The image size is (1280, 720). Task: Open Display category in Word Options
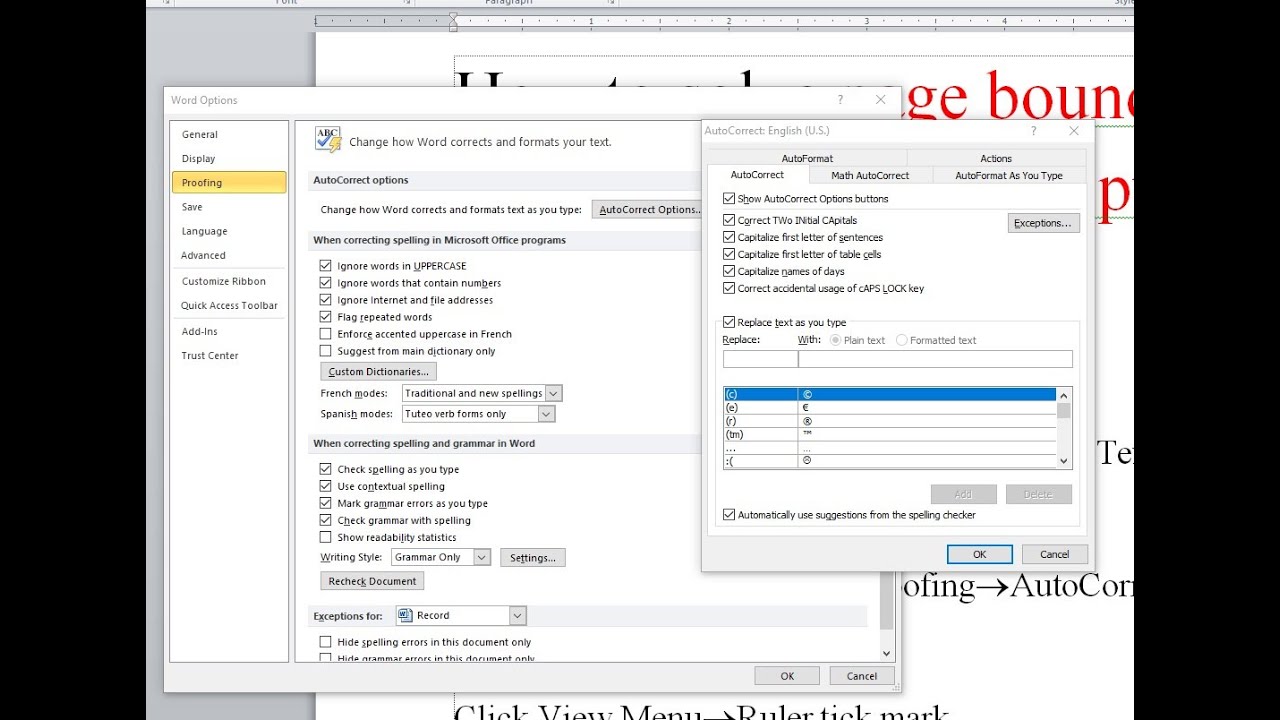(x=229, y=158)
